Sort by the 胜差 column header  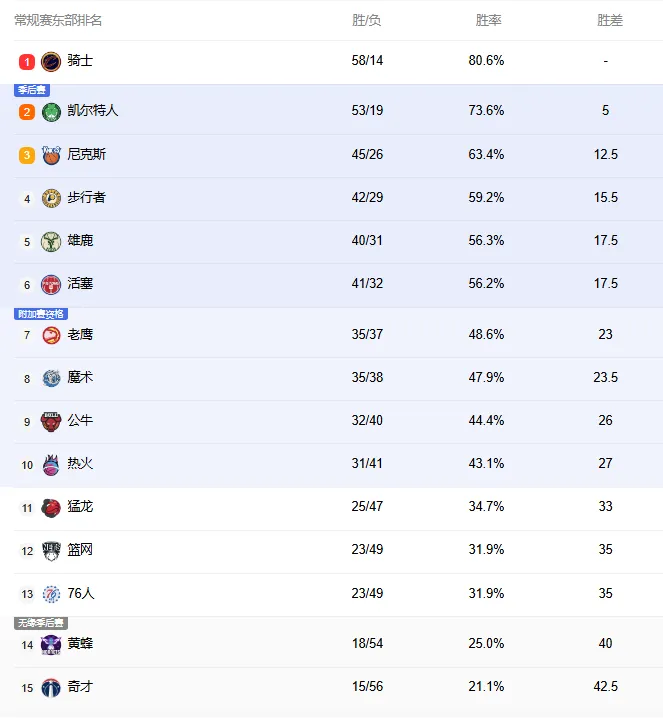pyautogui.click(x=609, y=20)
